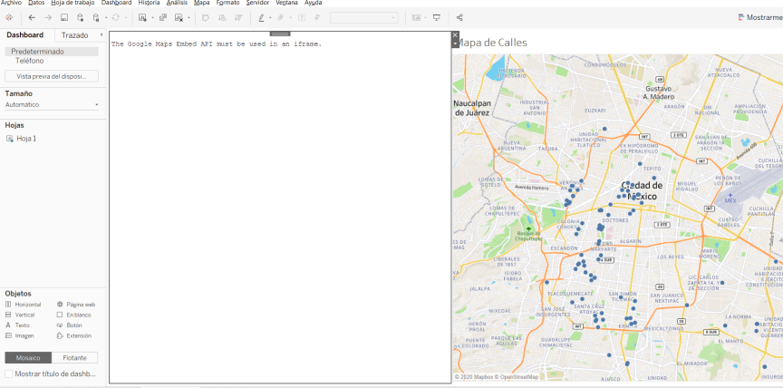Viewport: 783px width, 388px height.
Task: Click the Google Maps Embed API error text
Action: (217, 44)
